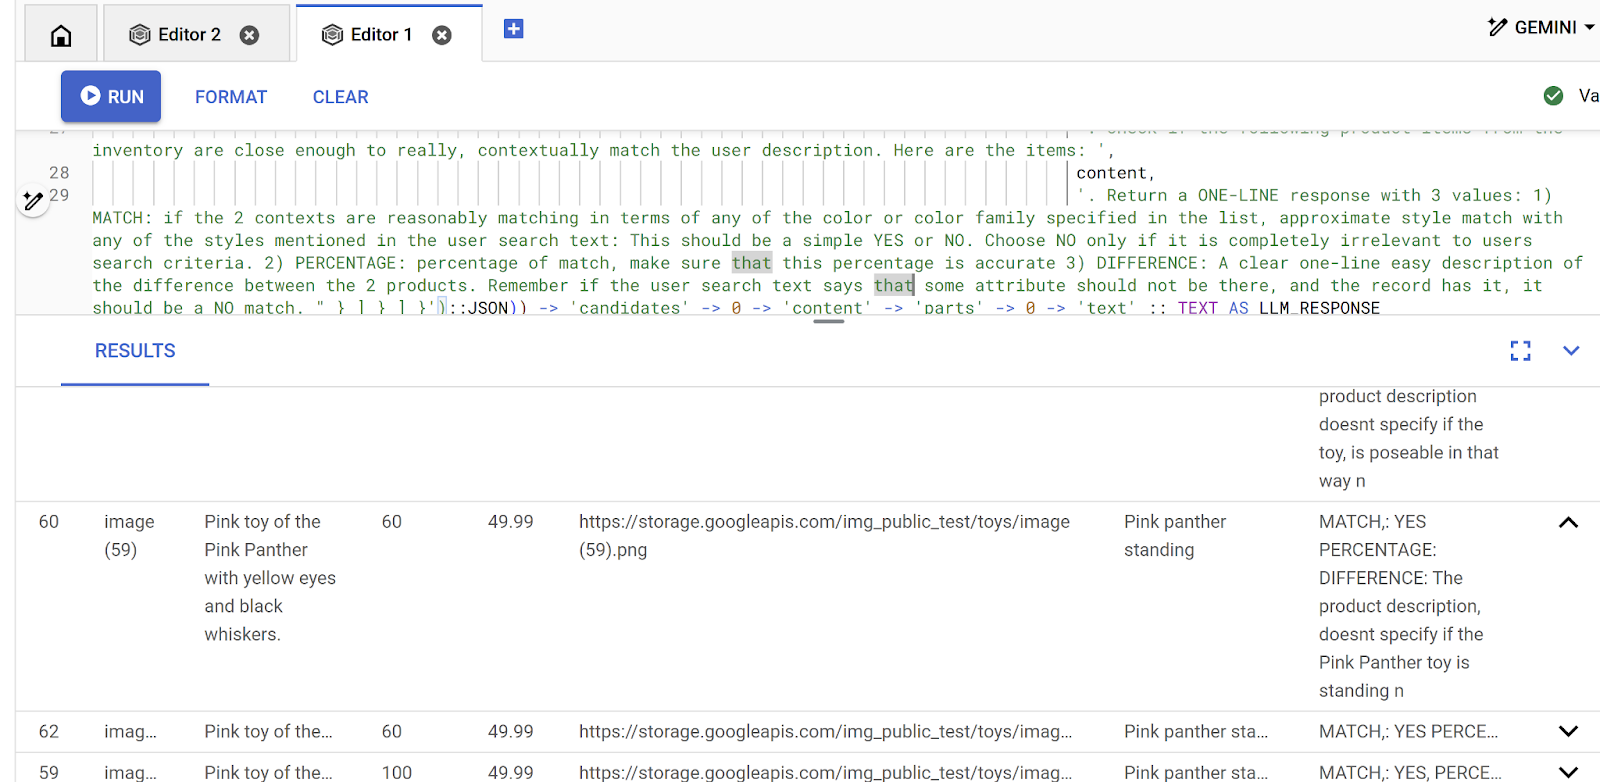1600x782 pixels.
Task: Collapse the results panel chevron
Action: pos(1571,351)
